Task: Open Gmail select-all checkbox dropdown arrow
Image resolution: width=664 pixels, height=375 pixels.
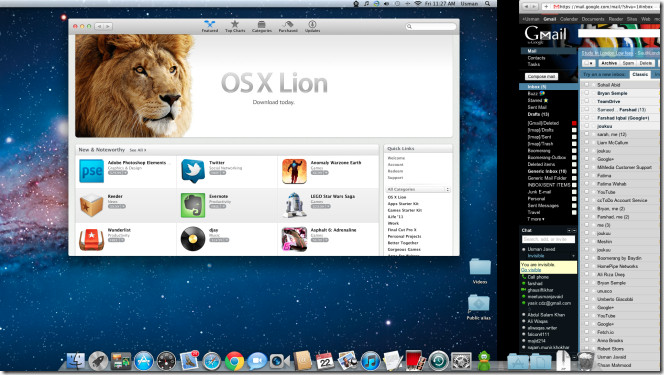Action: coord(592,63)
